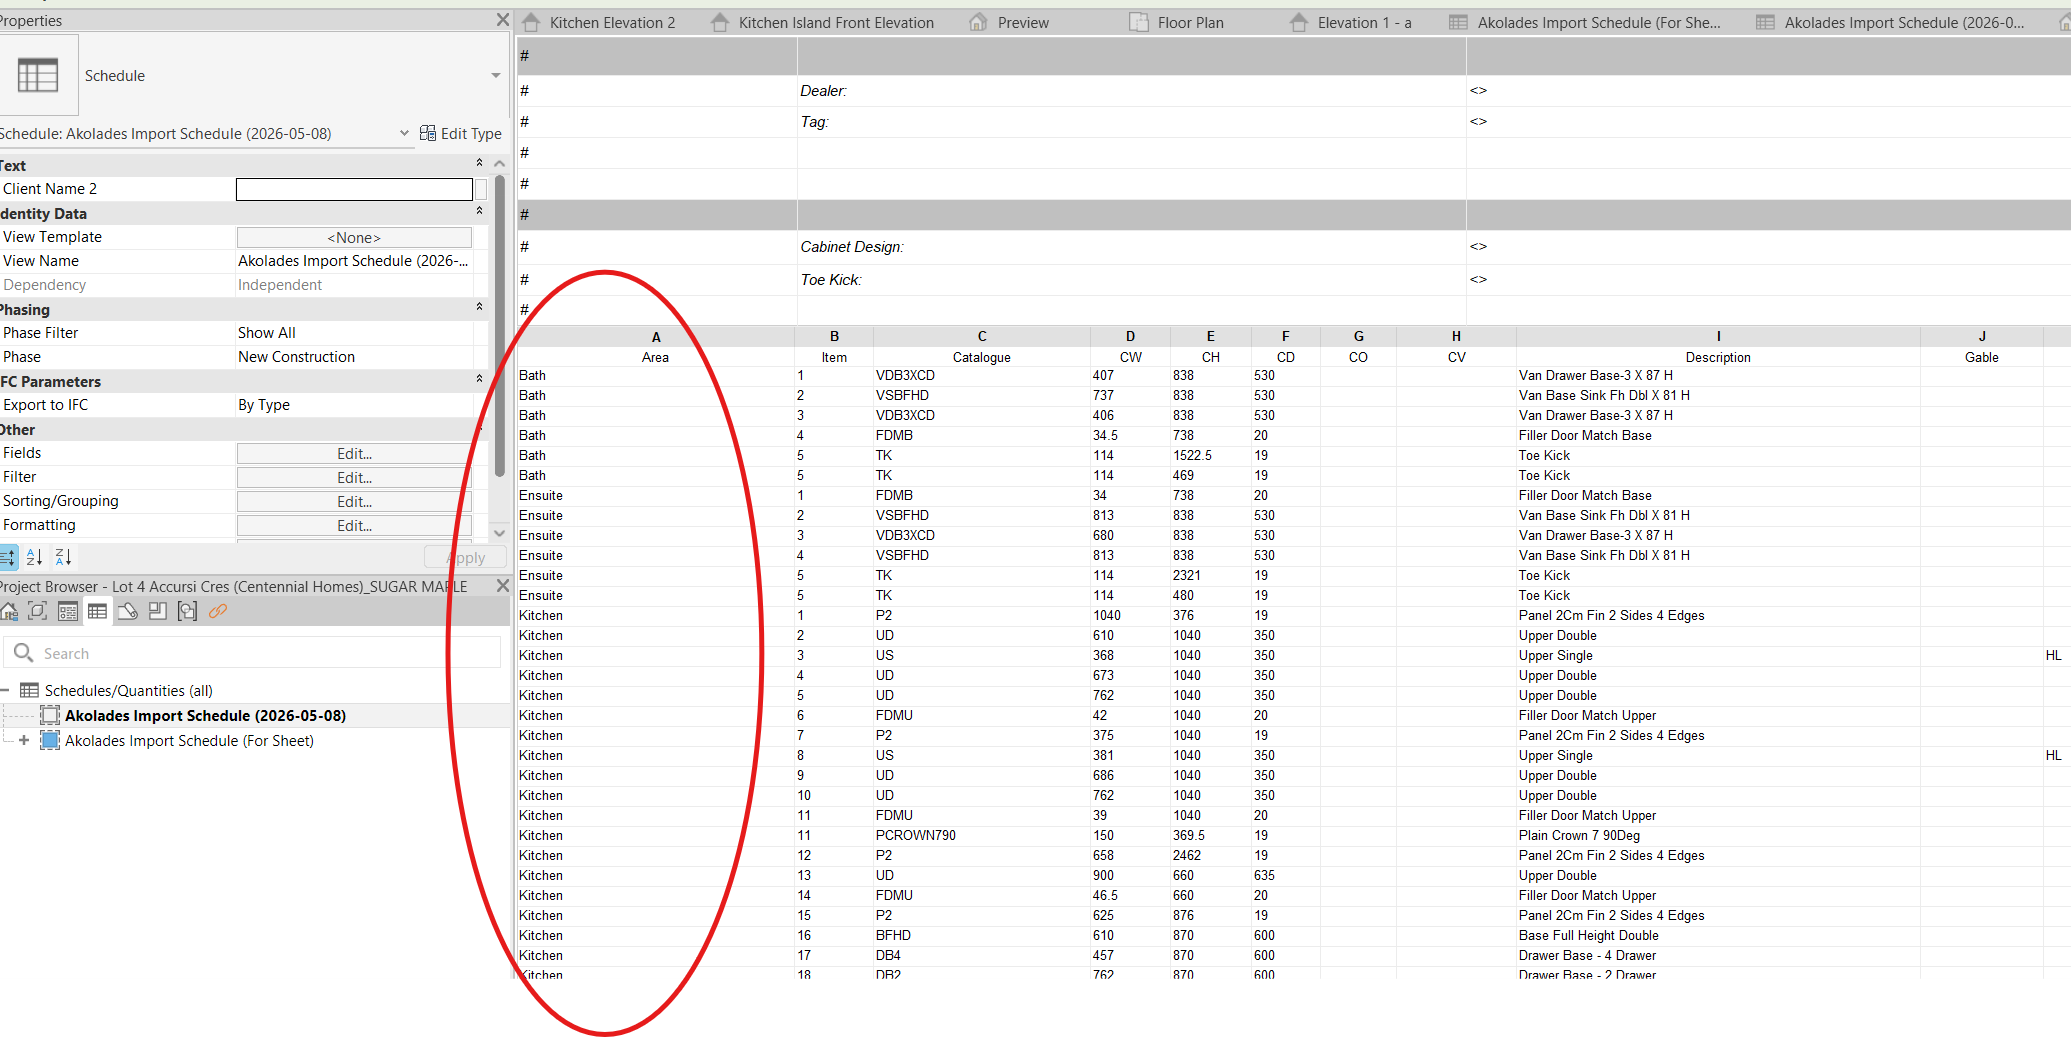Switch to Elevation 1 - a tab

(1351, 22)
